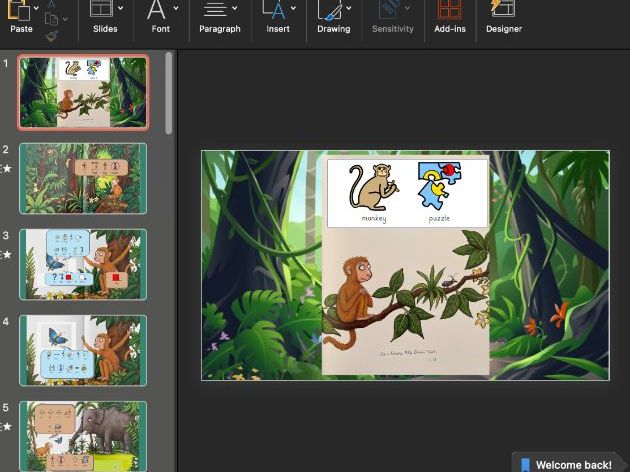
Task: Select the Format Painter brush icon
Action: pyautogui.click(x=51, y=36)
